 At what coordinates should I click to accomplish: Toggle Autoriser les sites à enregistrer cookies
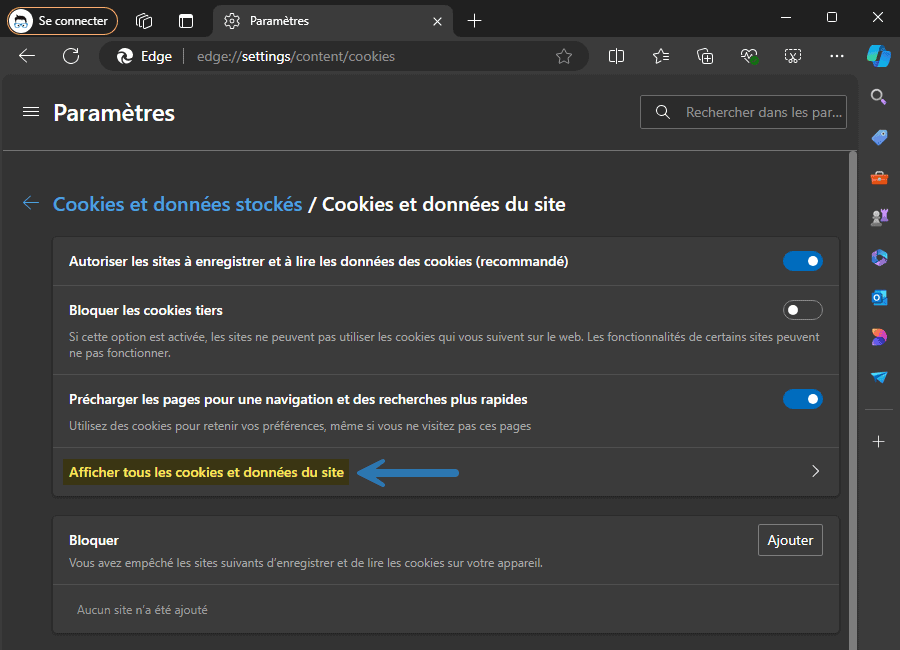tap(802, 261)
